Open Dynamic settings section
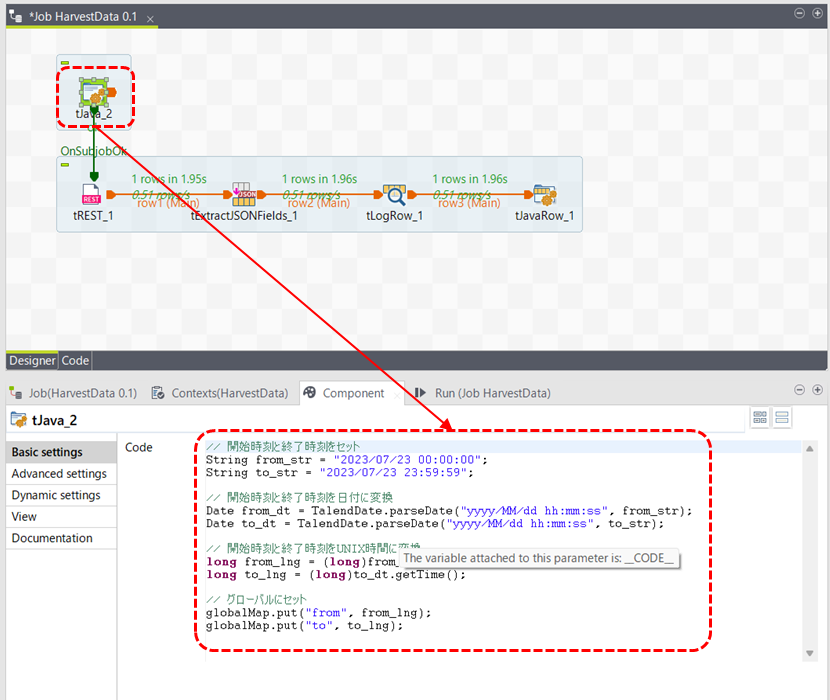The image size is (830, 700). (x=61, y=495)
